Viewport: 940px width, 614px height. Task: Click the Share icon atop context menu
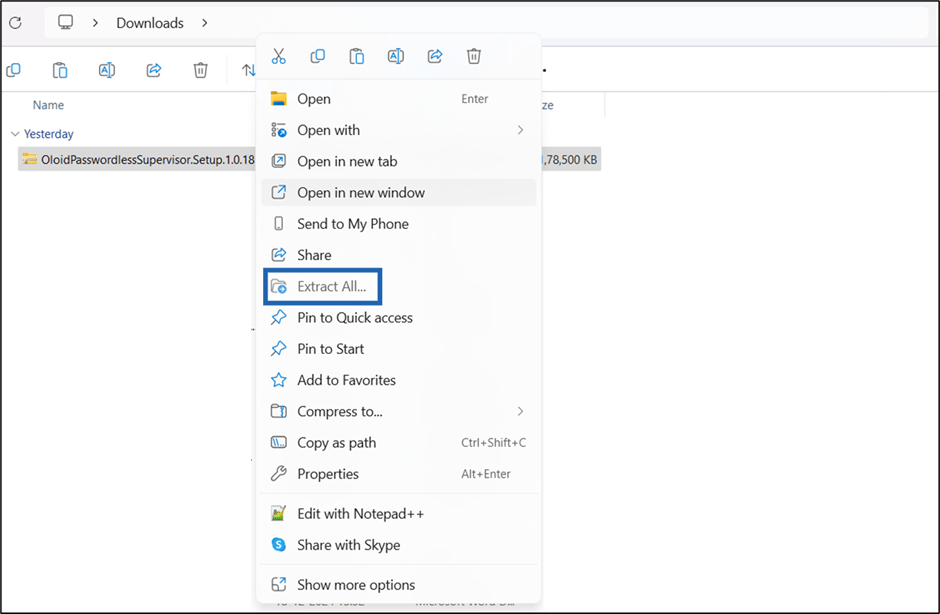tap(435, 56)
